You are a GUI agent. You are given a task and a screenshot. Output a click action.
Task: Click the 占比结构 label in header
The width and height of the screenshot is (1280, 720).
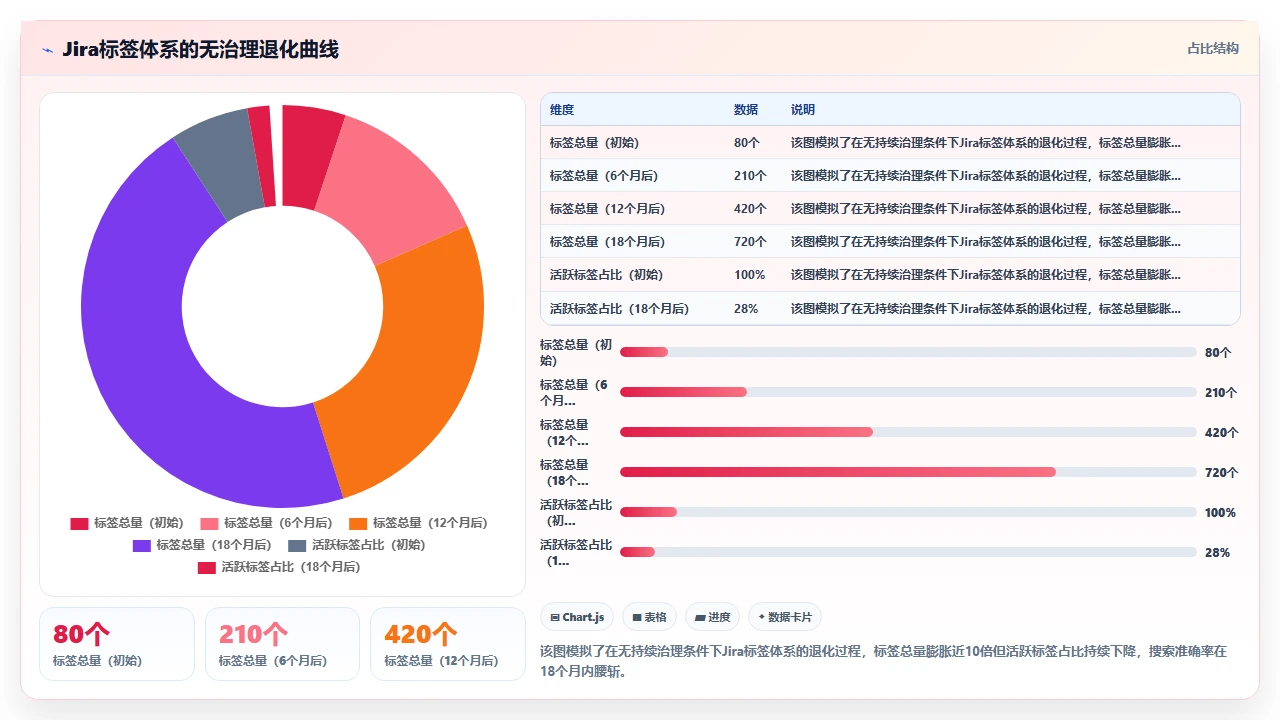pos(1212,48)
